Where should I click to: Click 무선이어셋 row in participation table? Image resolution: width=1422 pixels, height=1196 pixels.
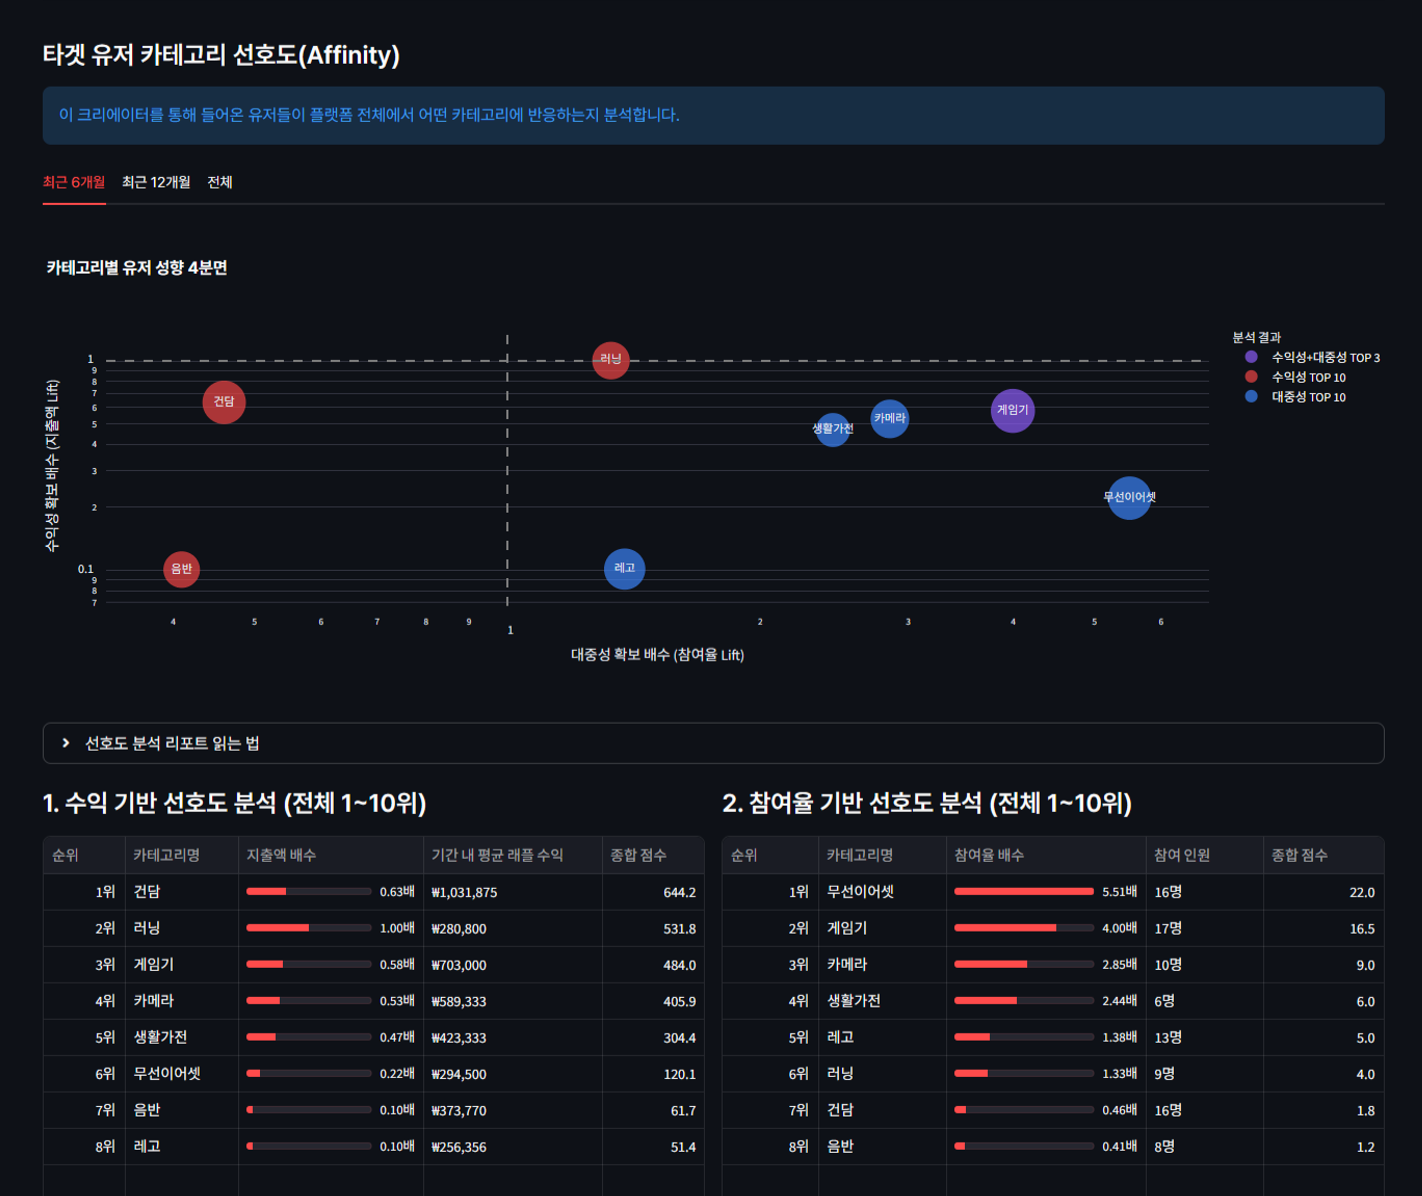[x=860, y=892]
